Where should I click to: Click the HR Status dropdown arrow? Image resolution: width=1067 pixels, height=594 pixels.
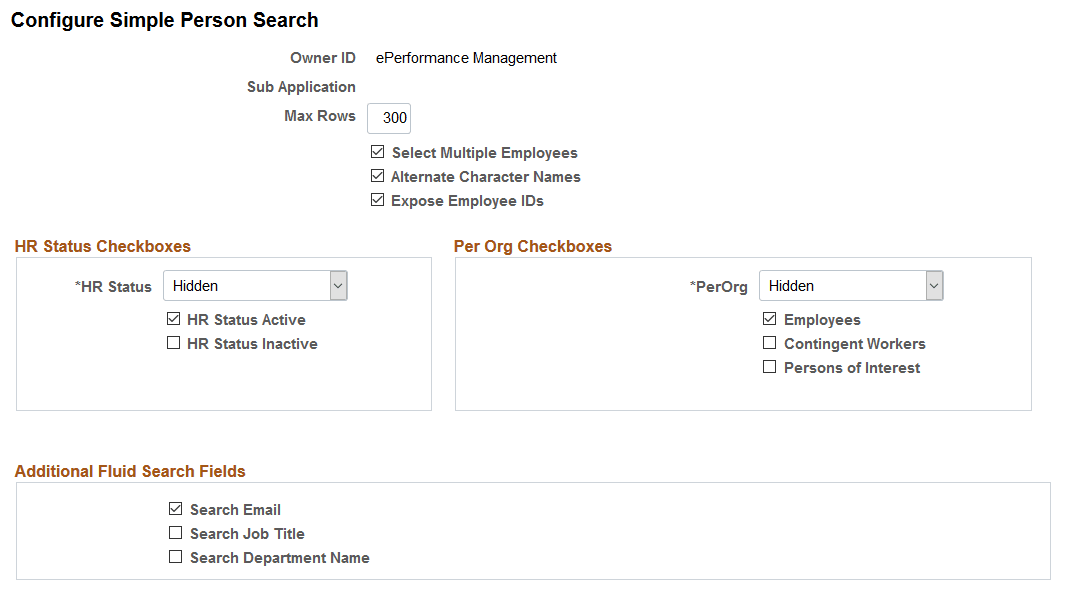coord(338,285)
